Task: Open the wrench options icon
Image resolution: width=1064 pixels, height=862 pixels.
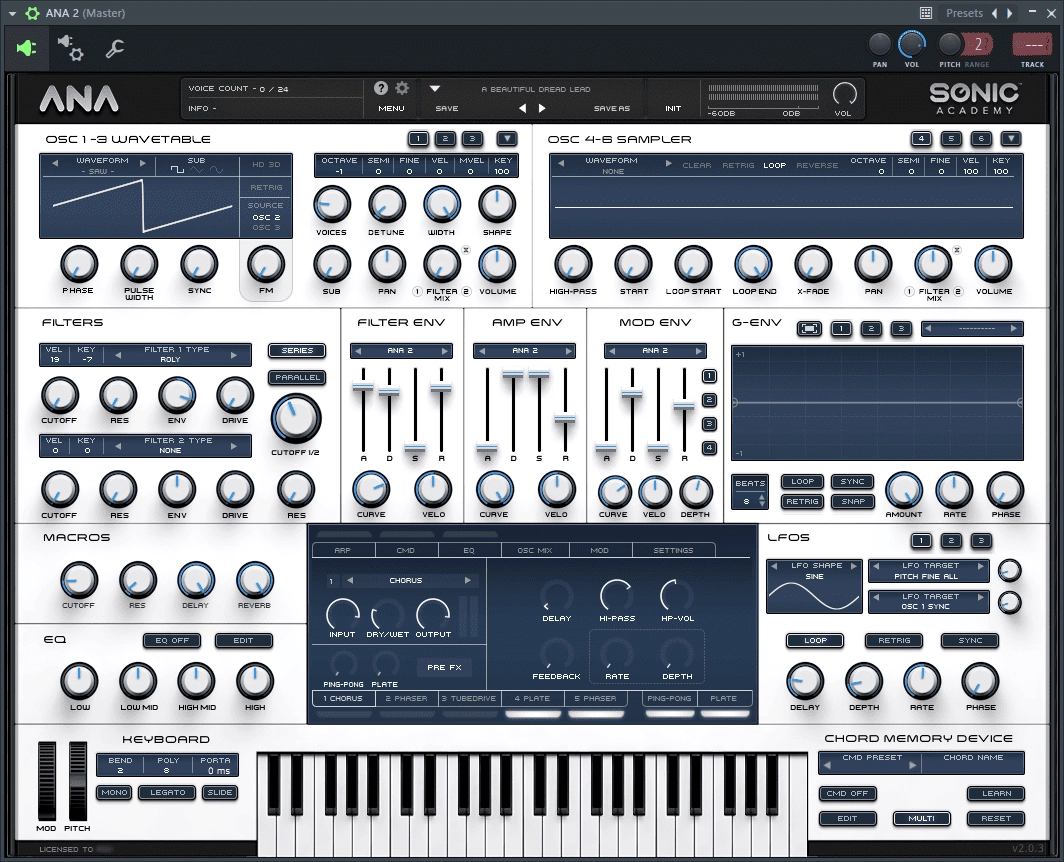Action: point(115,48)
